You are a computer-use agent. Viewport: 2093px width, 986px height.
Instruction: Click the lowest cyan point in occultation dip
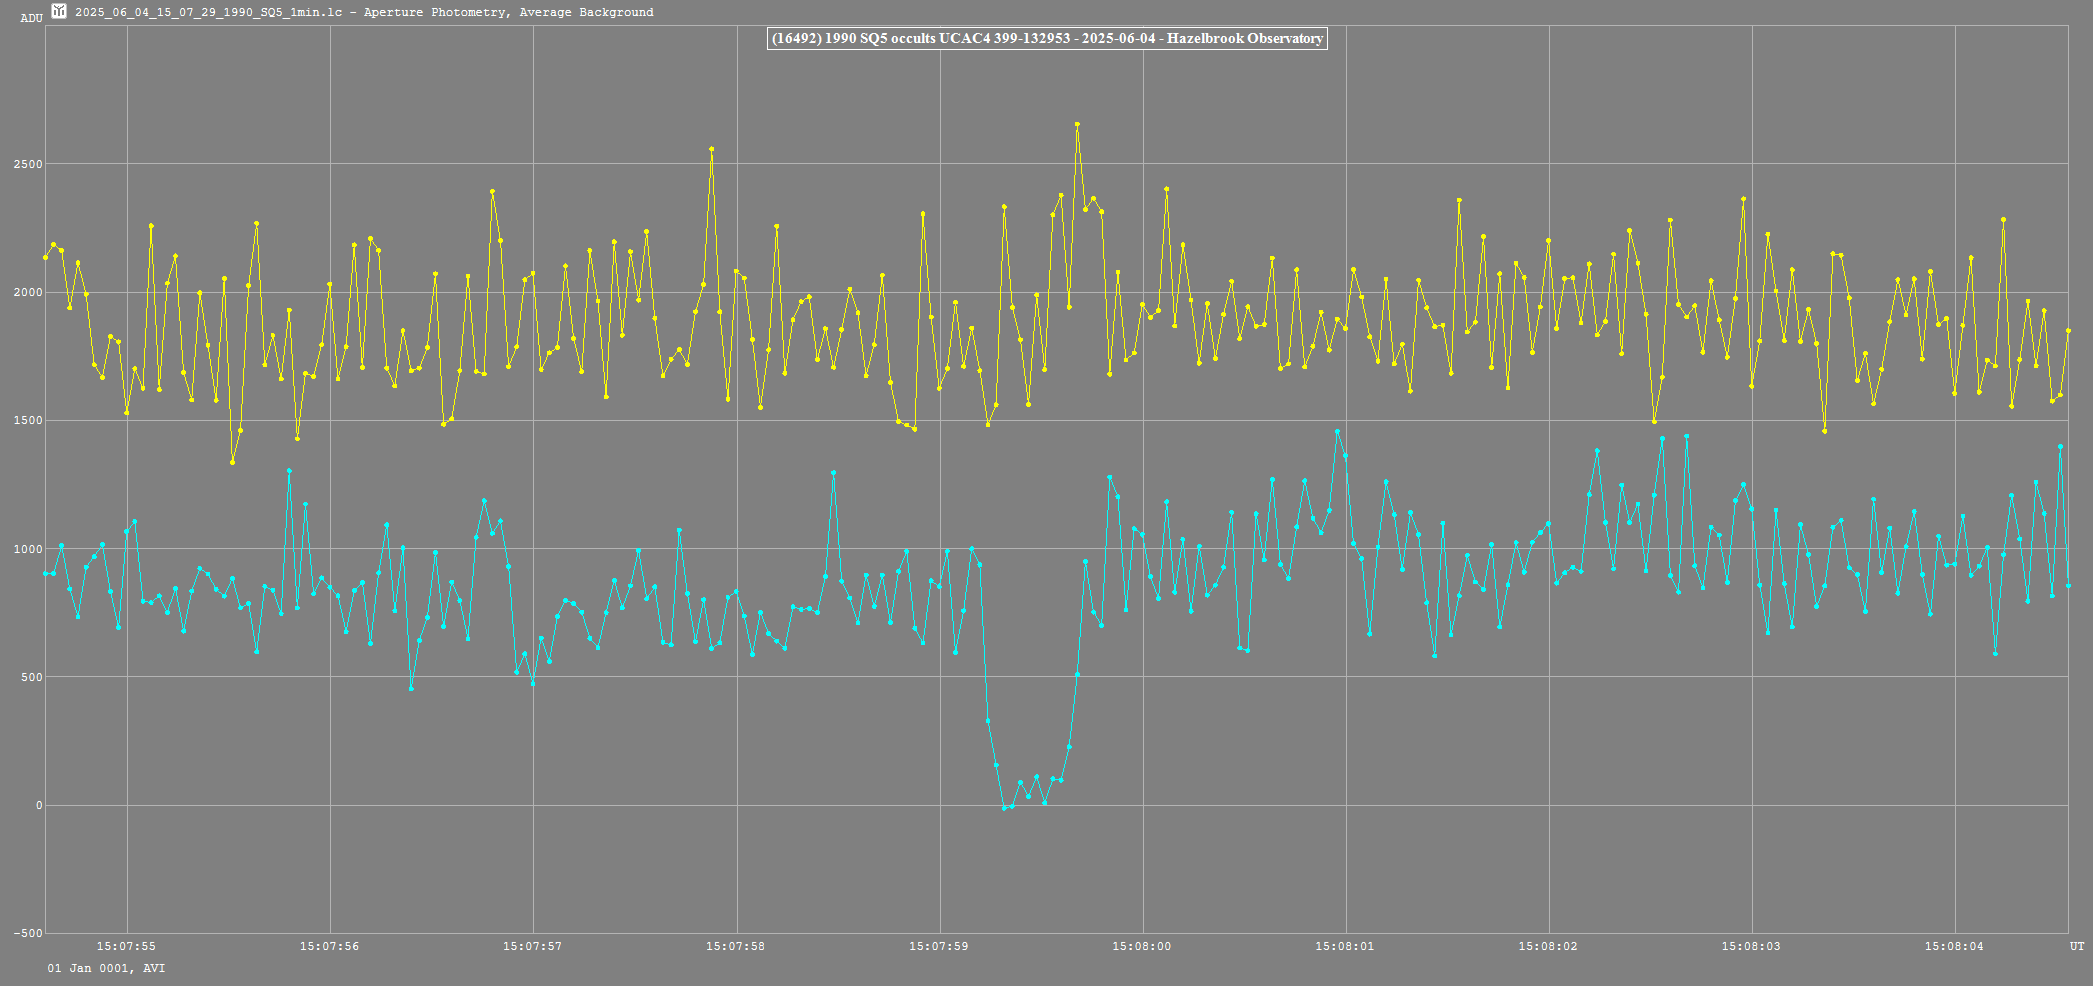pyautogui.click(x=1004, y=808)
